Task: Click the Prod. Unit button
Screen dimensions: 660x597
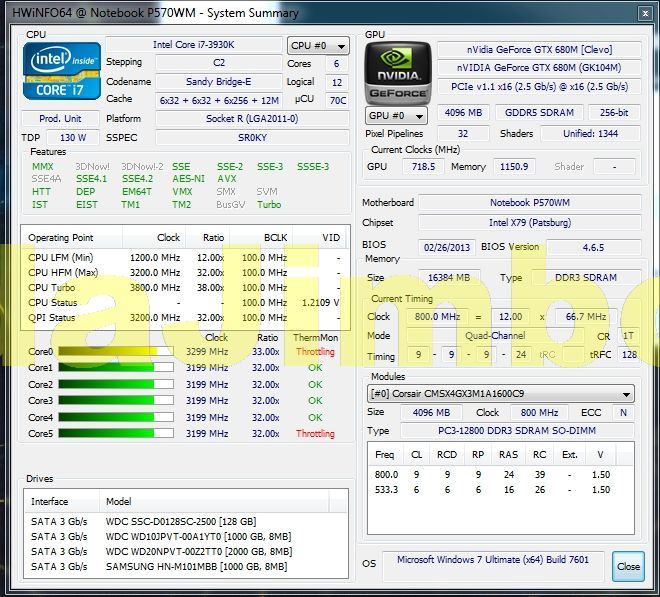Action: coord(60,119)
